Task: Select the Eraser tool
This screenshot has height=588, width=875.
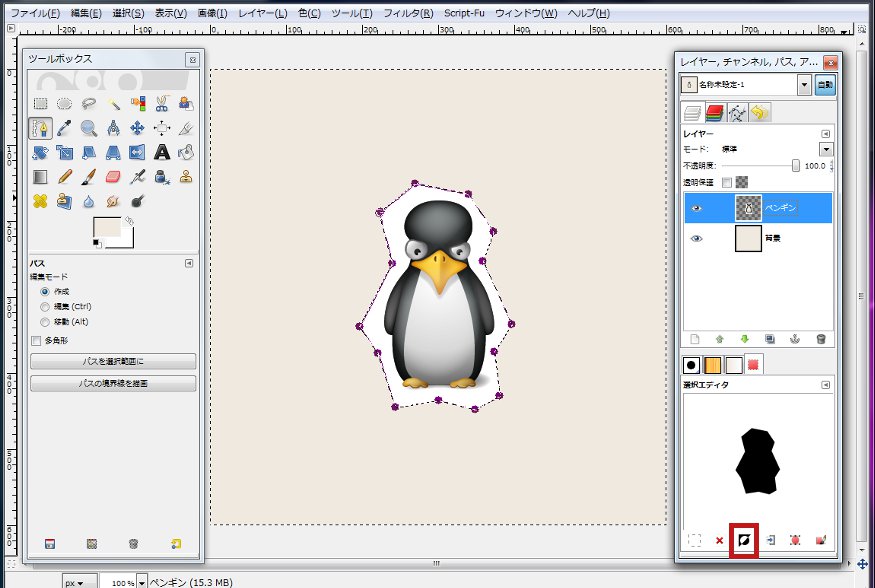Action: (113, 177)
